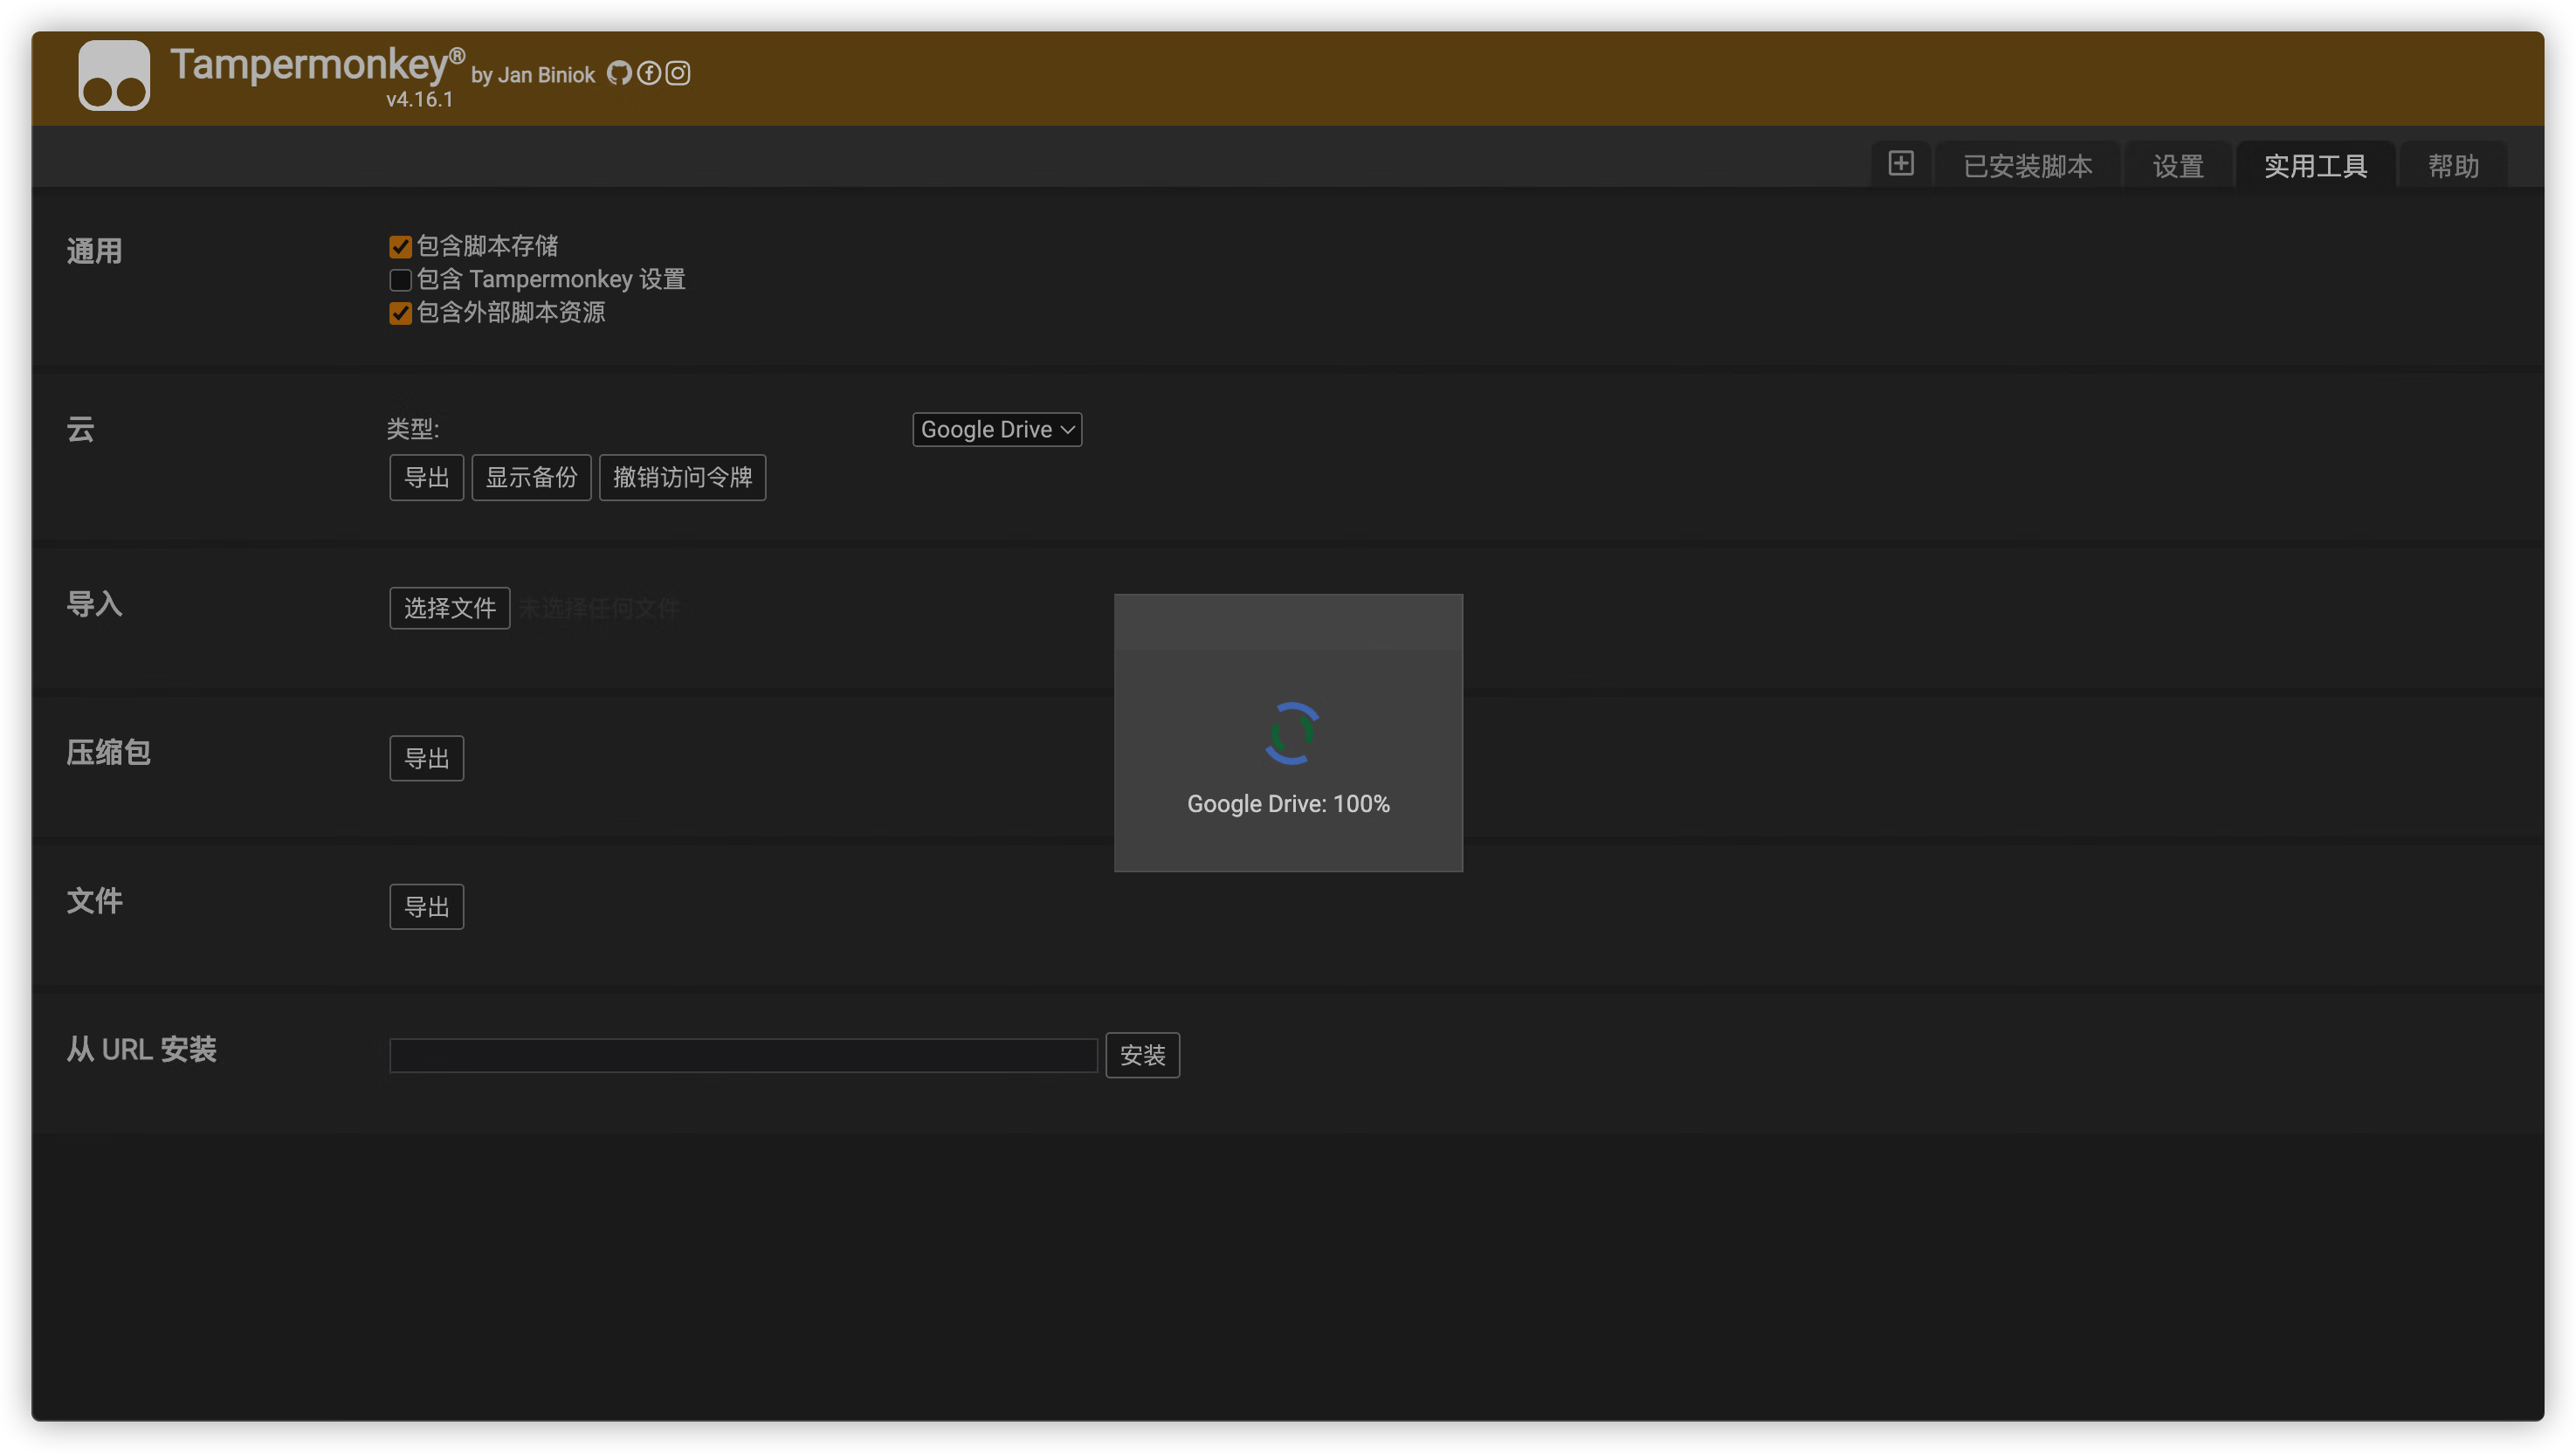Click the 类型: label
2576x1453 pixels.
413,429
